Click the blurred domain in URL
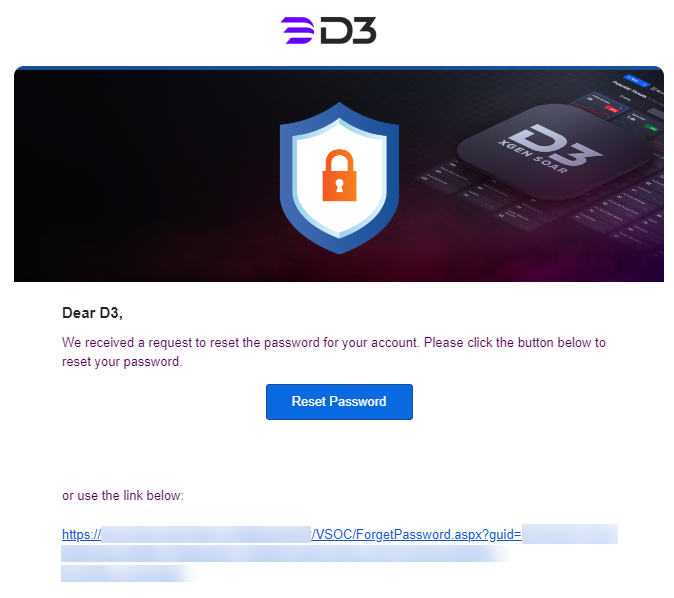The image size is (674, 598). 206,534
